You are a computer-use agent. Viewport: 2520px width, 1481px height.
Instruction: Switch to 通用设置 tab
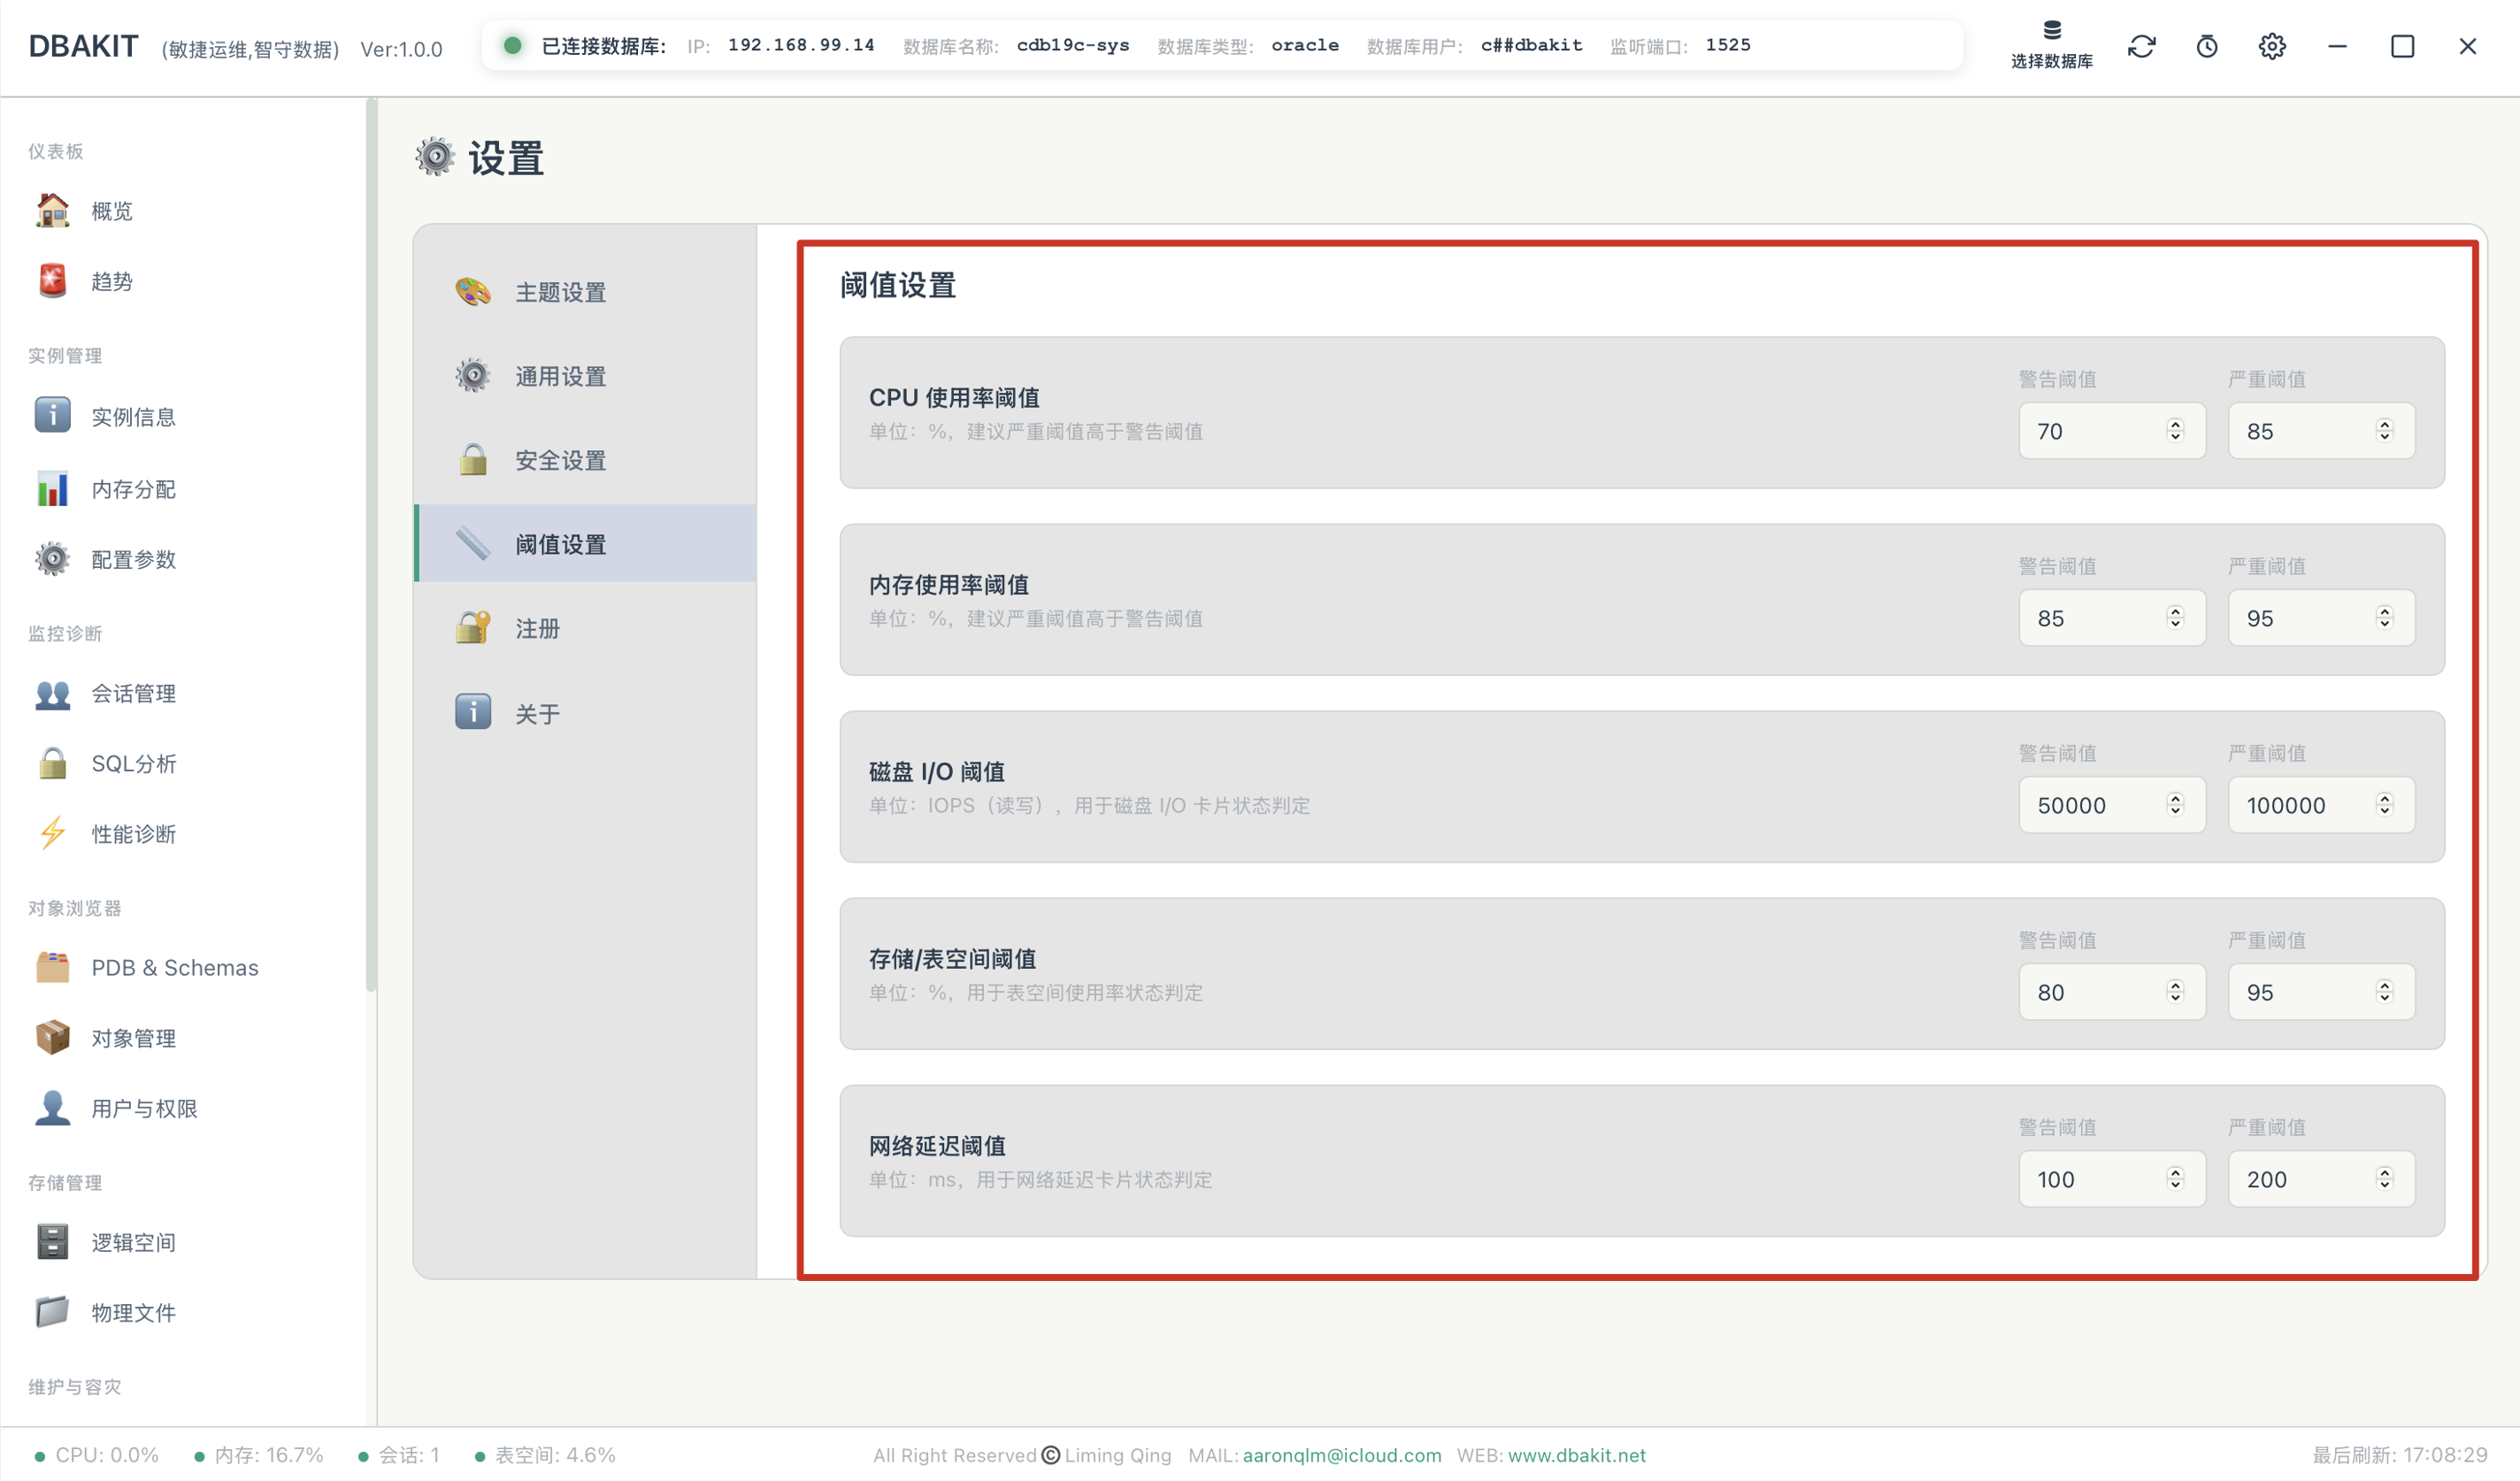(x=586, y=376)
